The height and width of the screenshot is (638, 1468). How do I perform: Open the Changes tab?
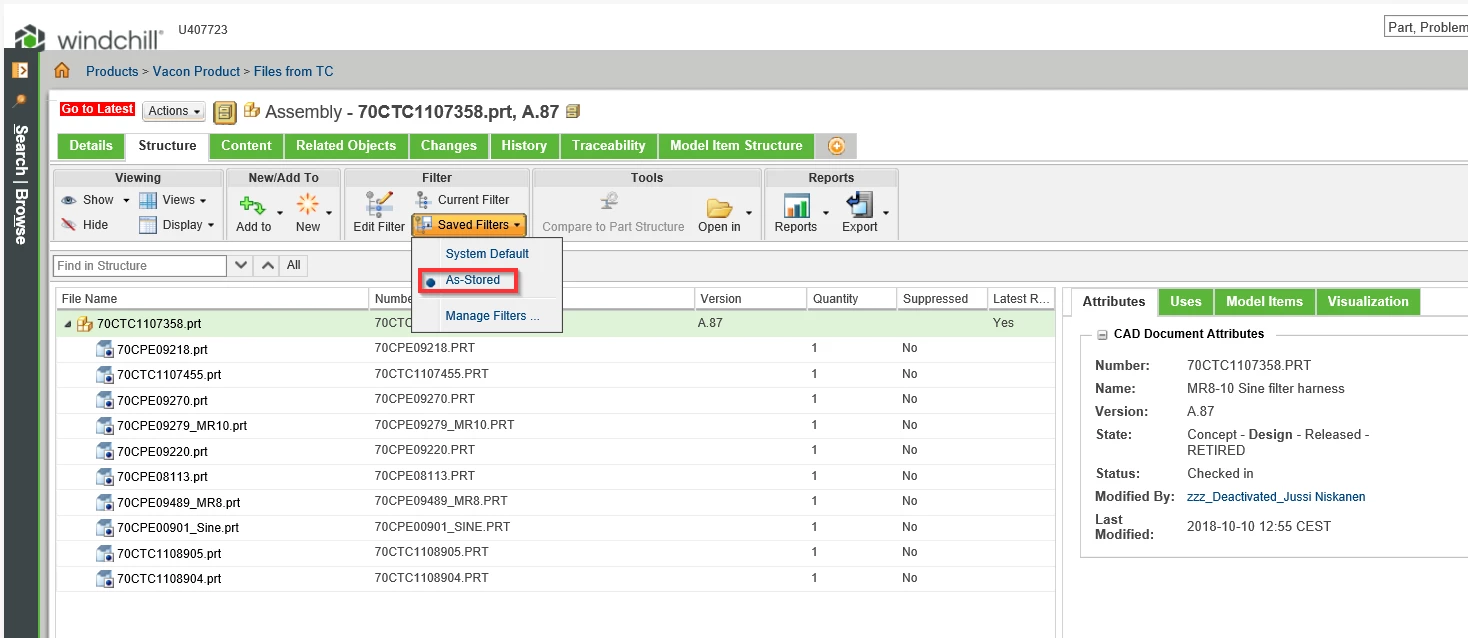coord(449,146)
